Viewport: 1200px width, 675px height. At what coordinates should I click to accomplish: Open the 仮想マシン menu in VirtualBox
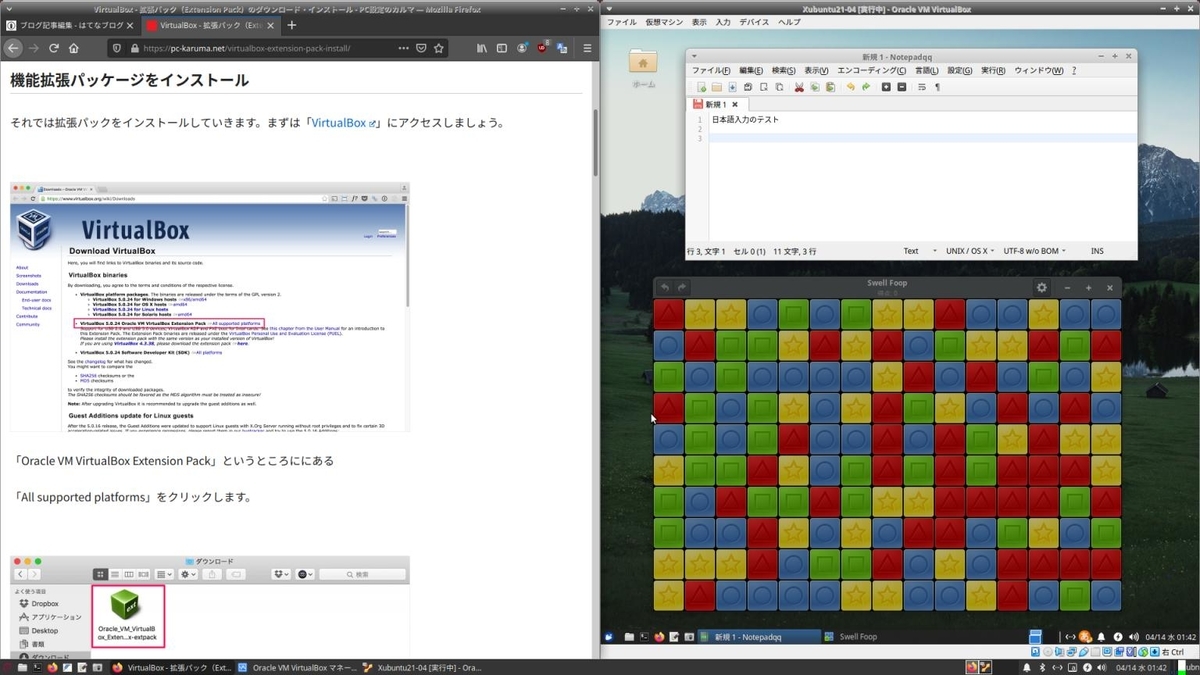point(663,22)
